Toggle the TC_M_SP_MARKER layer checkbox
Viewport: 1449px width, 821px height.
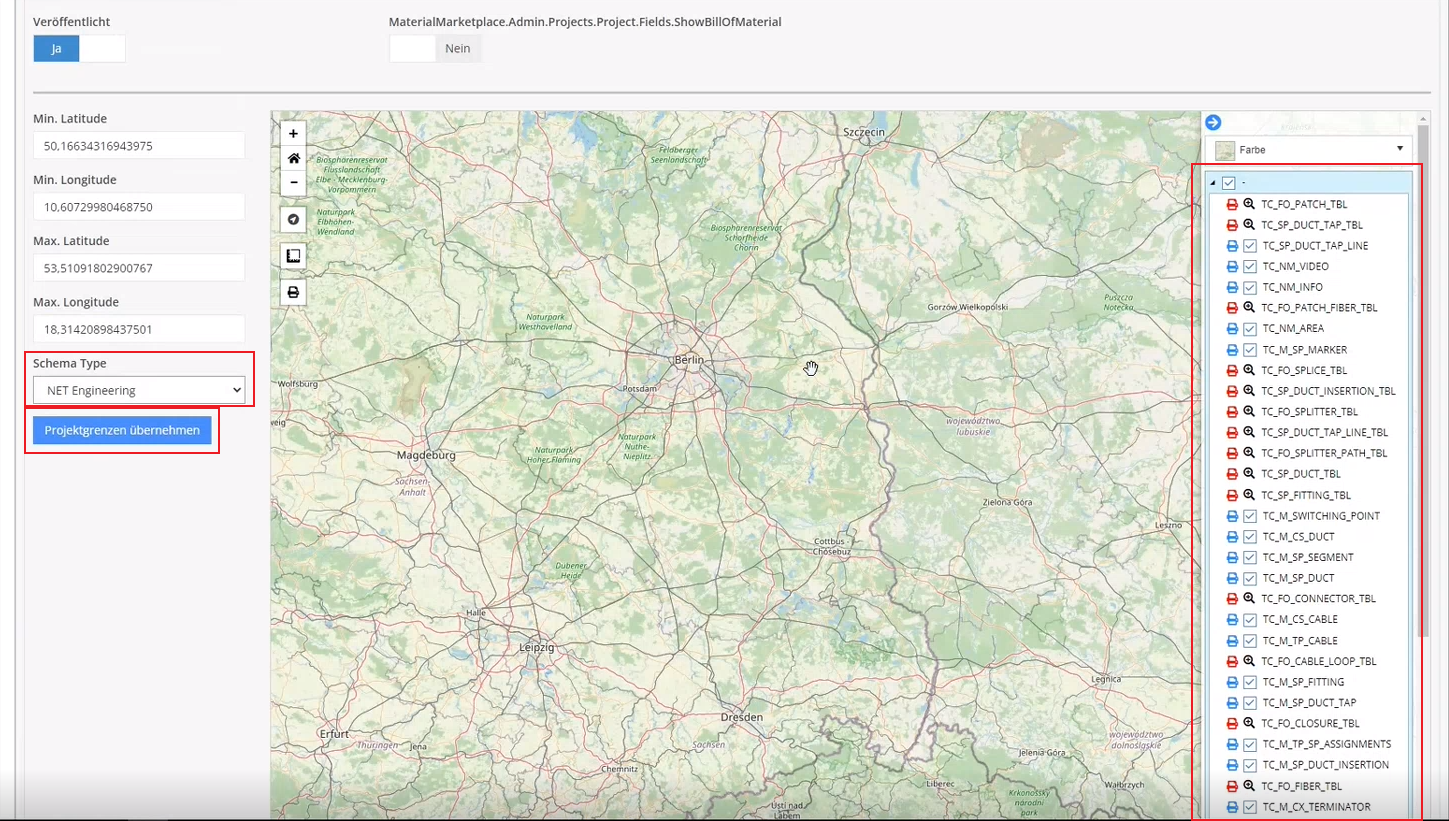(x=1249, y=350)
